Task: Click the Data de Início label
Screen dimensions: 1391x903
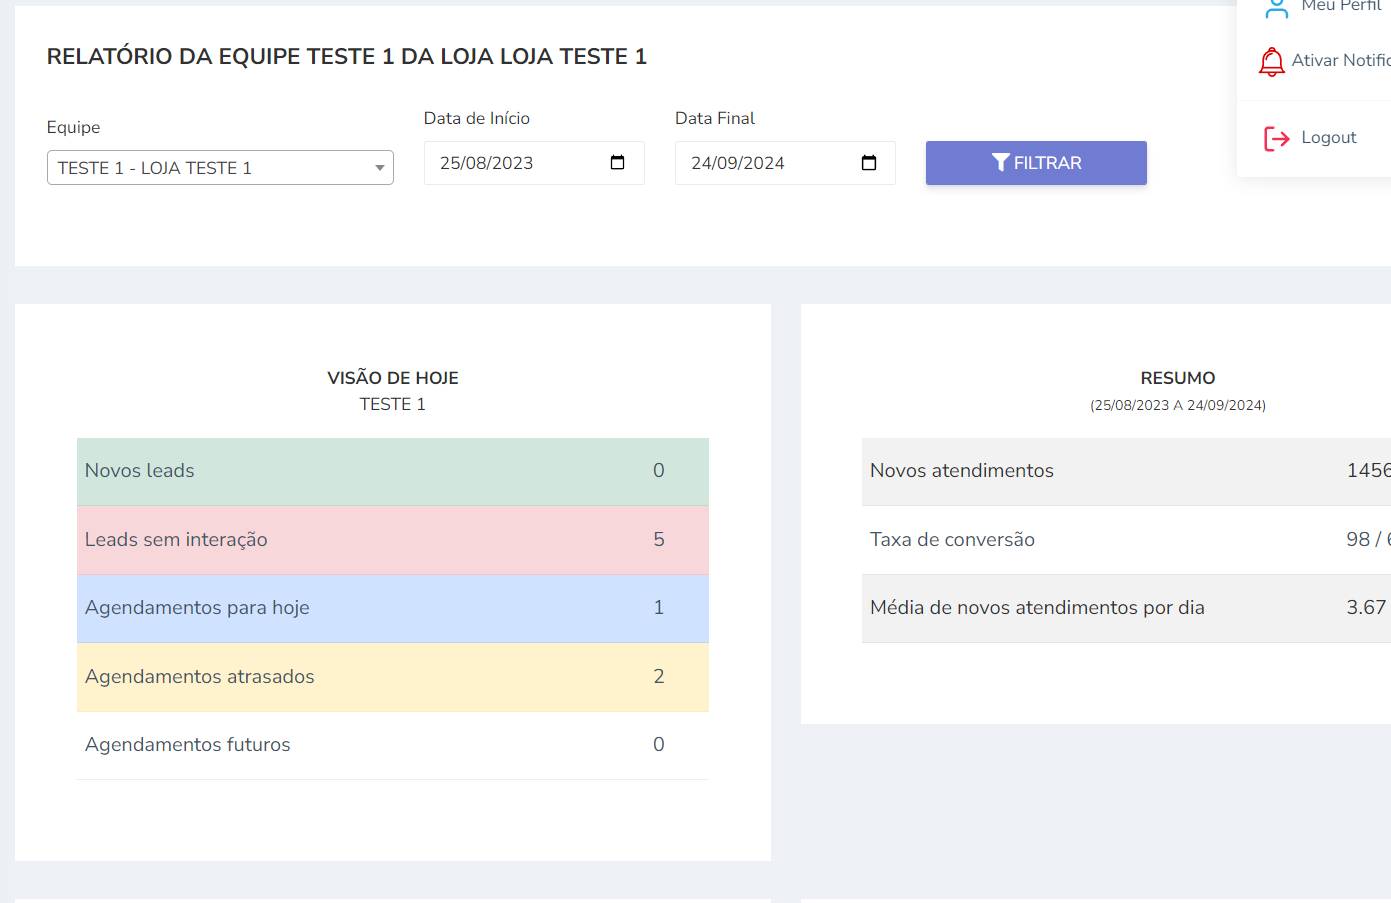Action: click(477, 118)
